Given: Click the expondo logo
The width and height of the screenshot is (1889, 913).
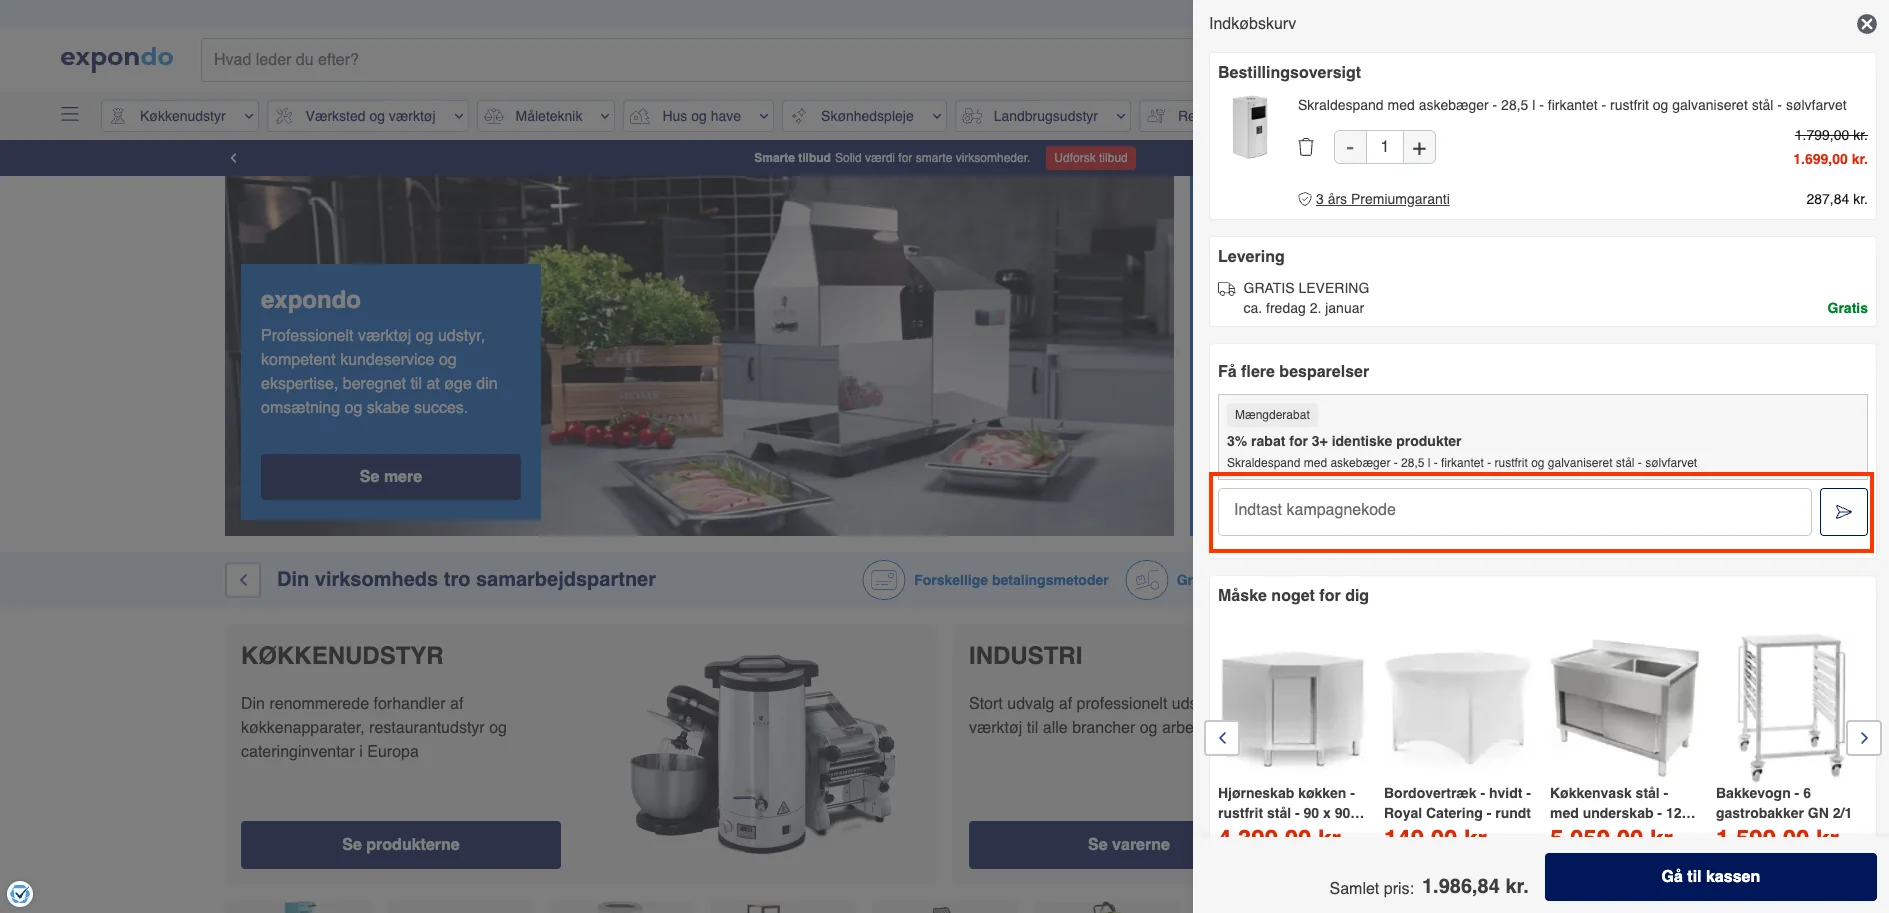Looking at the screenshot, I should tap(117, 59).
